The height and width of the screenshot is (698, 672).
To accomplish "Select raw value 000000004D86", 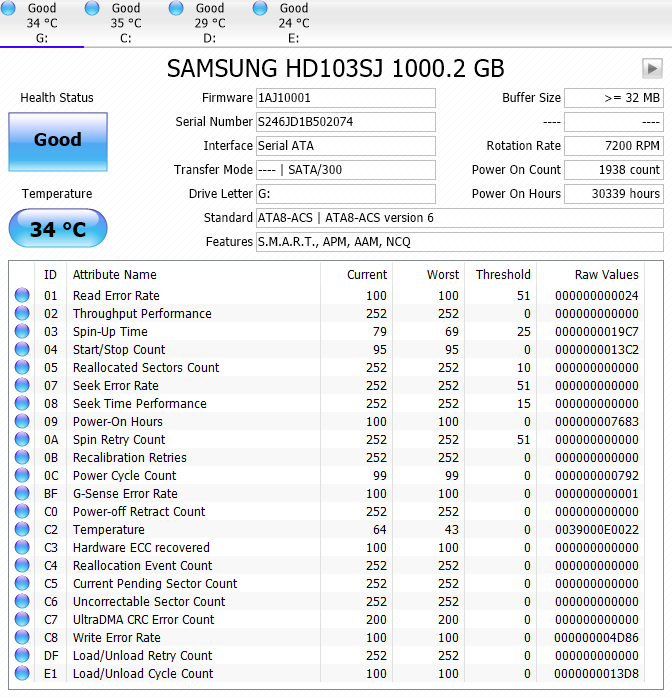I will click(x=597, y=637).
